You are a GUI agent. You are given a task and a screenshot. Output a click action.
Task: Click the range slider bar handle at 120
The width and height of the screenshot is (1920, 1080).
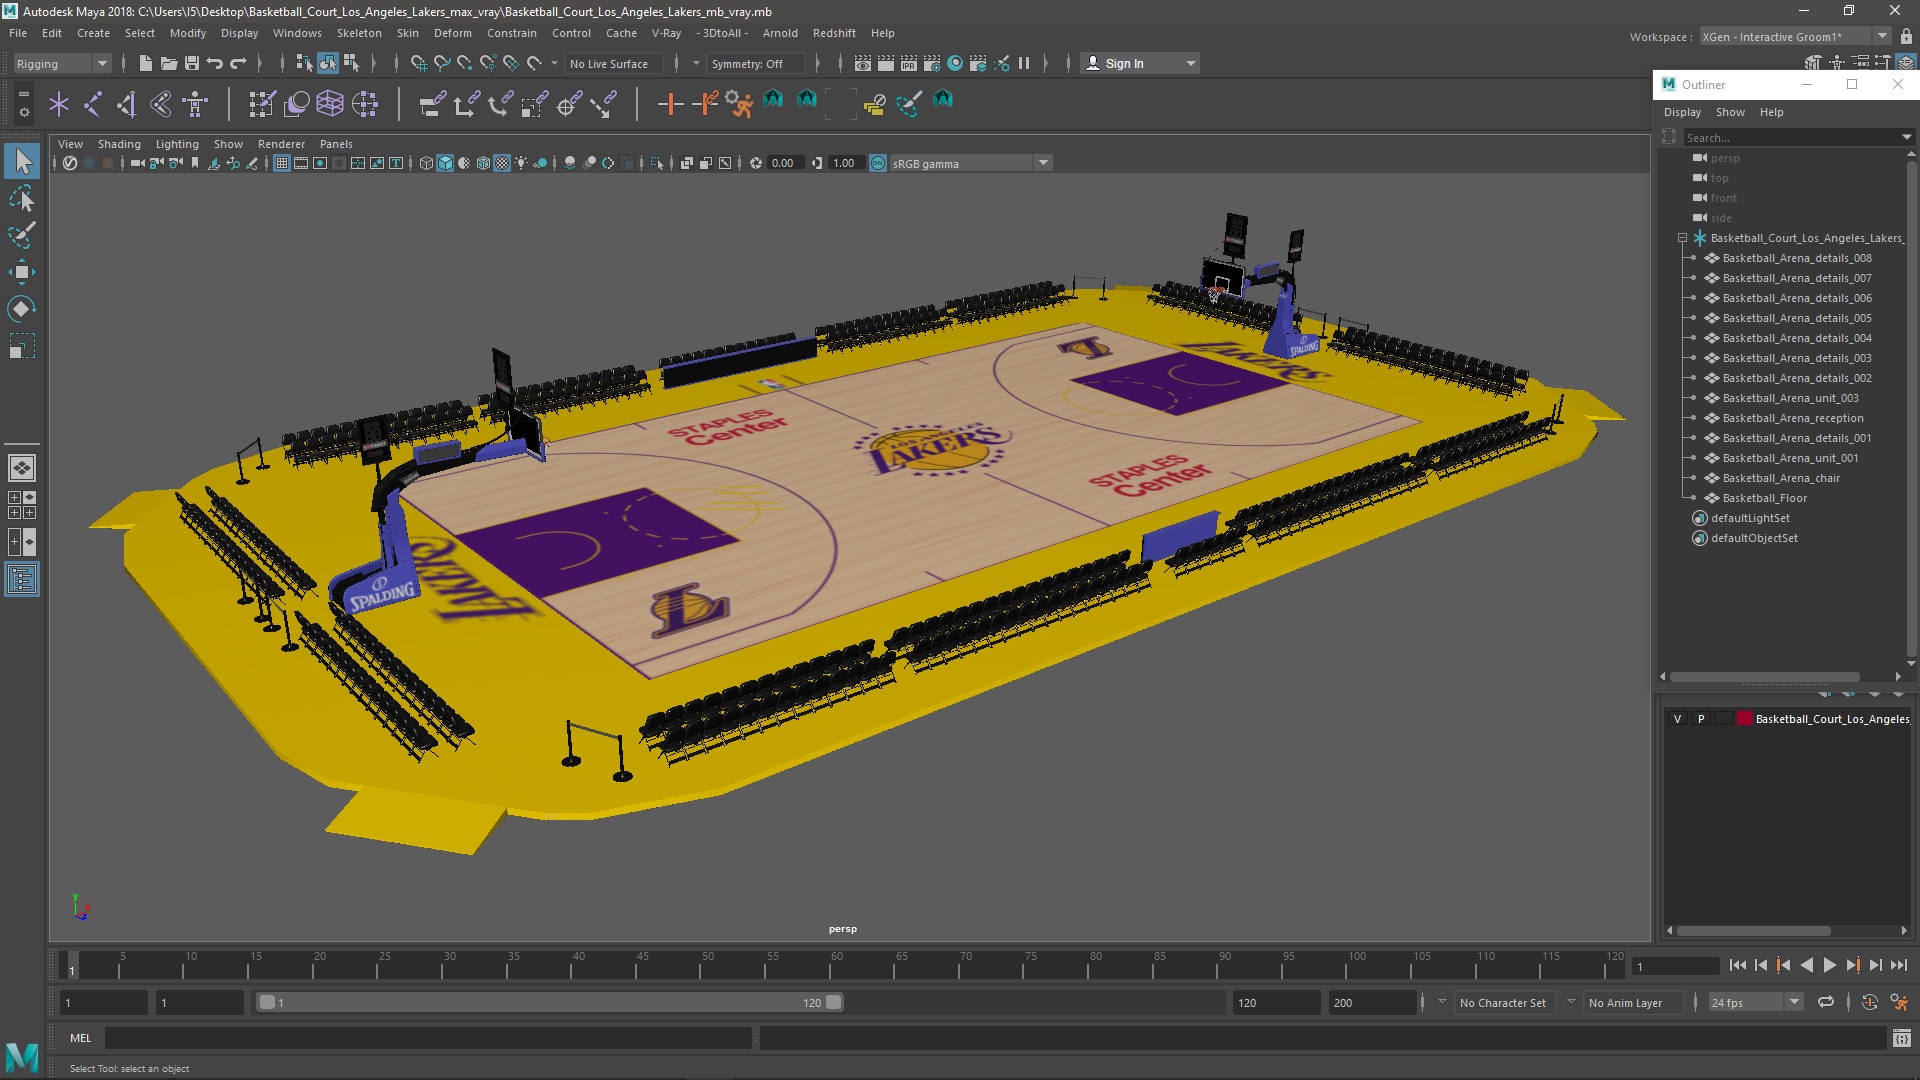(x=834, y=1002)
